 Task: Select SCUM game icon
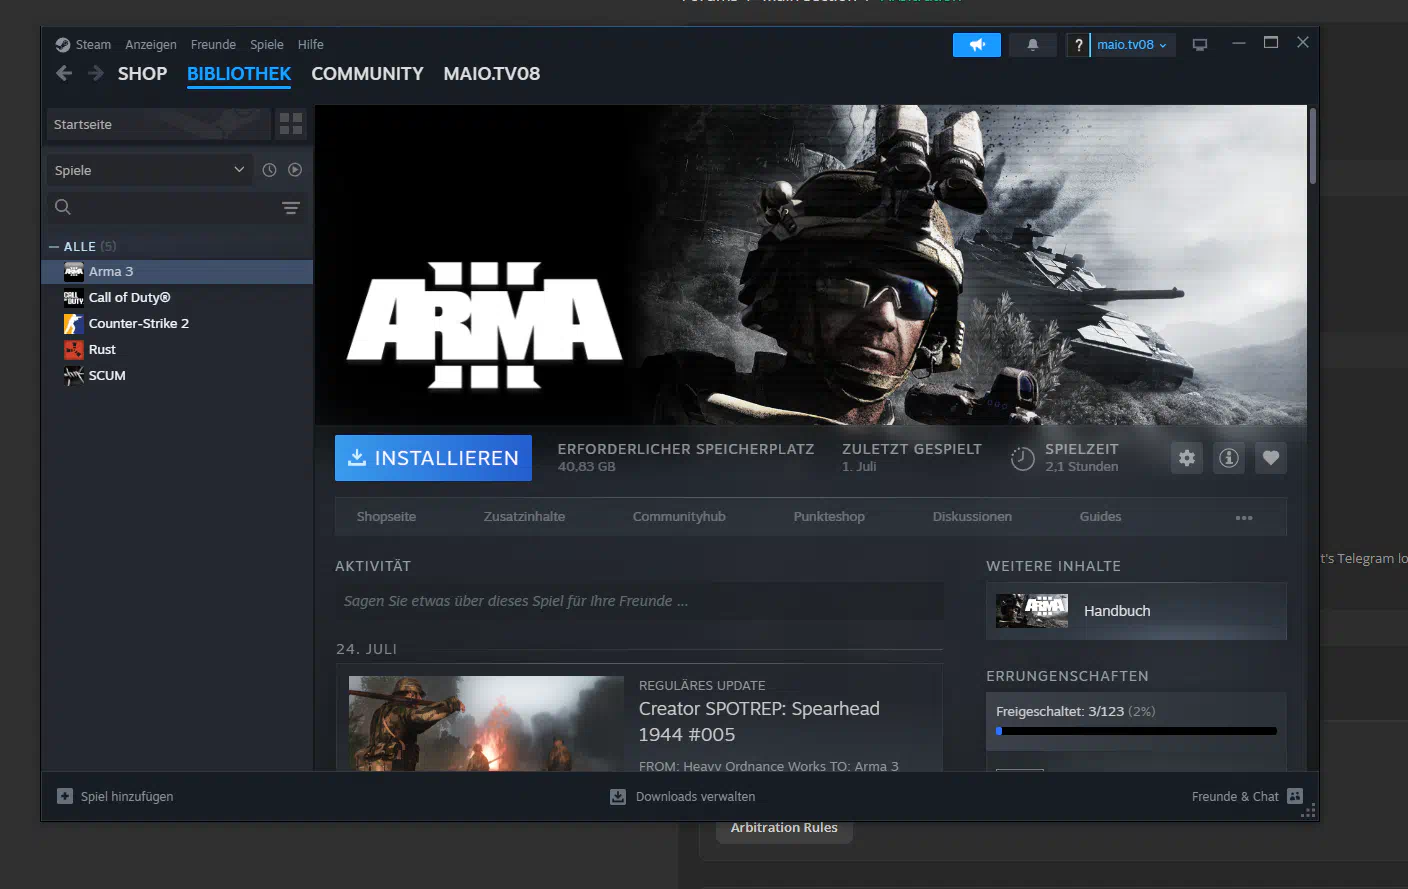(74, 376)
